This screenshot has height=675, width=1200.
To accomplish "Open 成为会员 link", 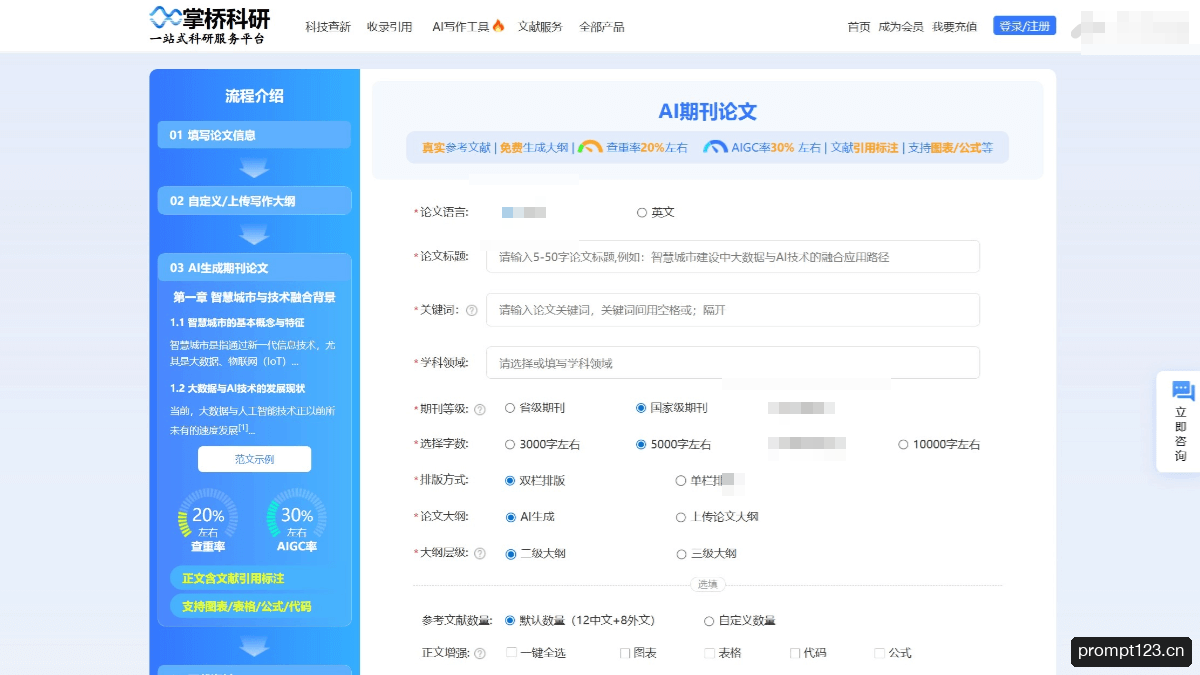I will (900, 27).
